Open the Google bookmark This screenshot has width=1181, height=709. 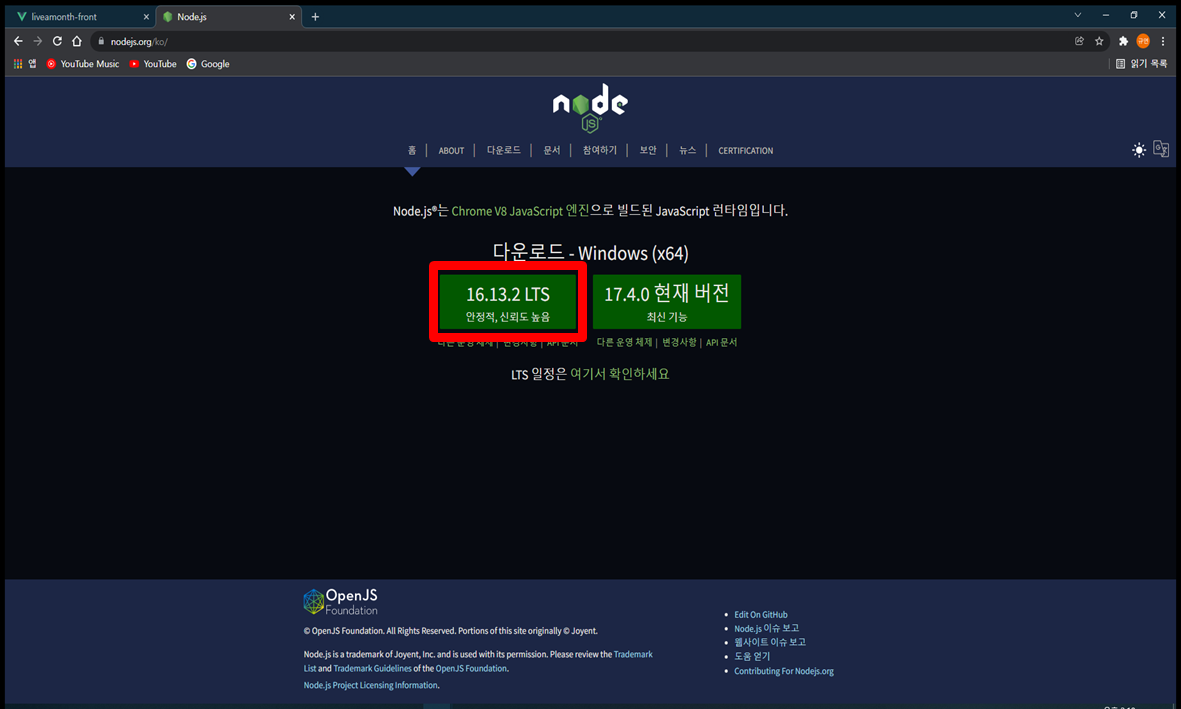[208, 64]
